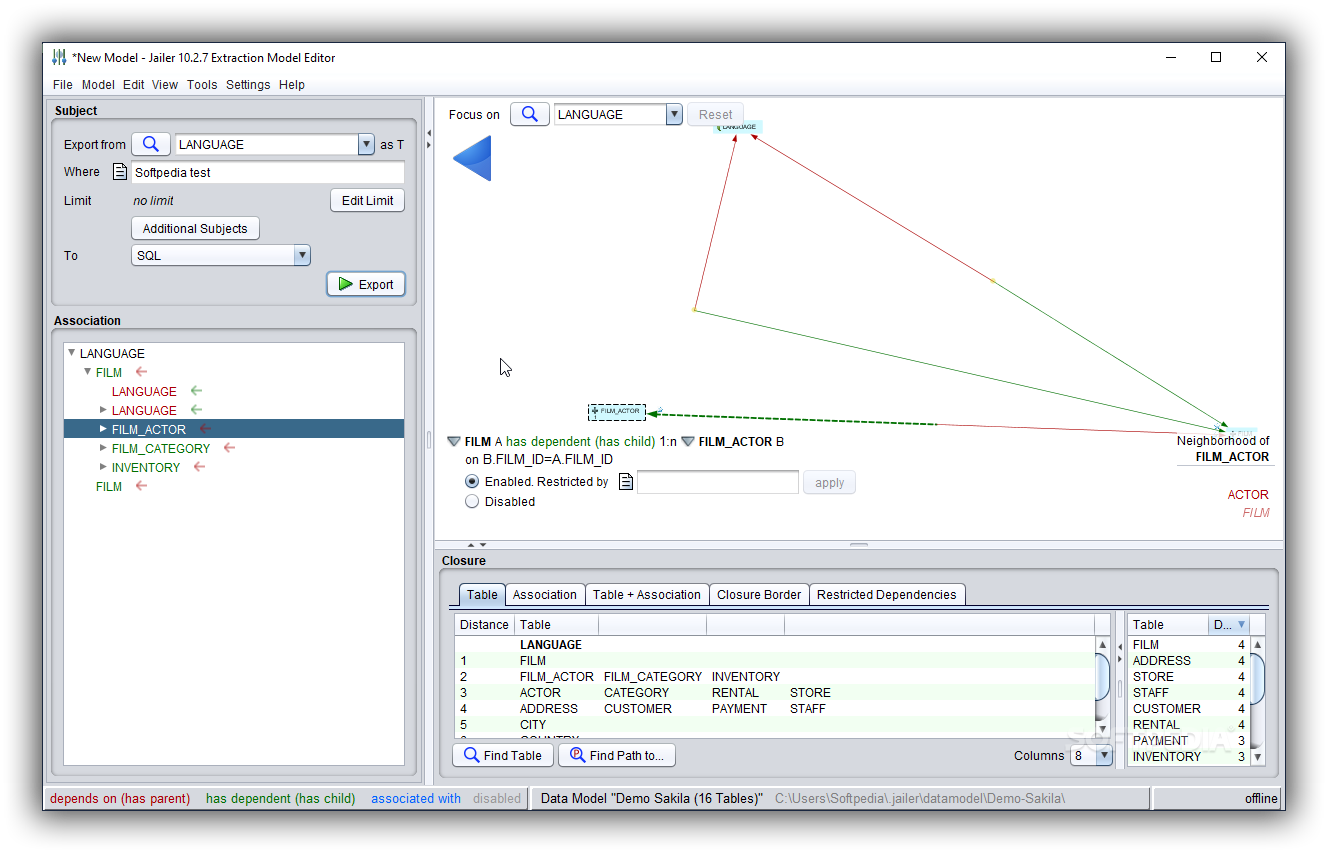
Task: Open the Table + Association tab
Action: (646, 594)
